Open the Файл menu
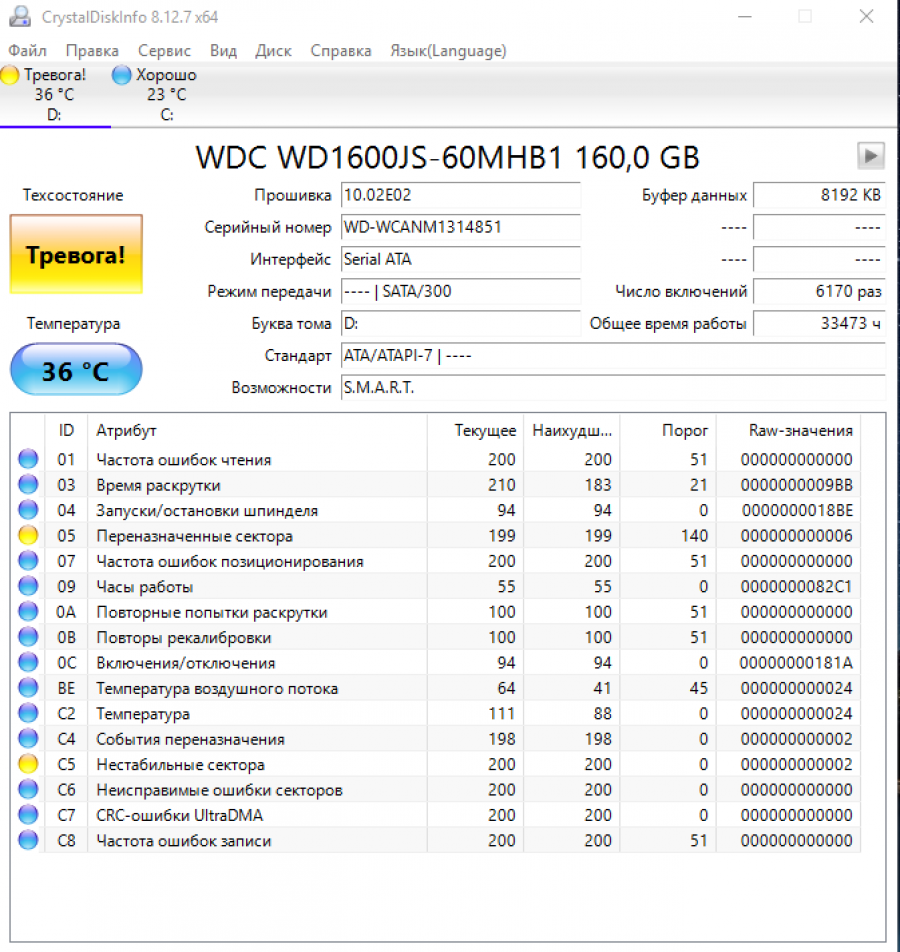 pyautogui.click(x=27, y=50)
